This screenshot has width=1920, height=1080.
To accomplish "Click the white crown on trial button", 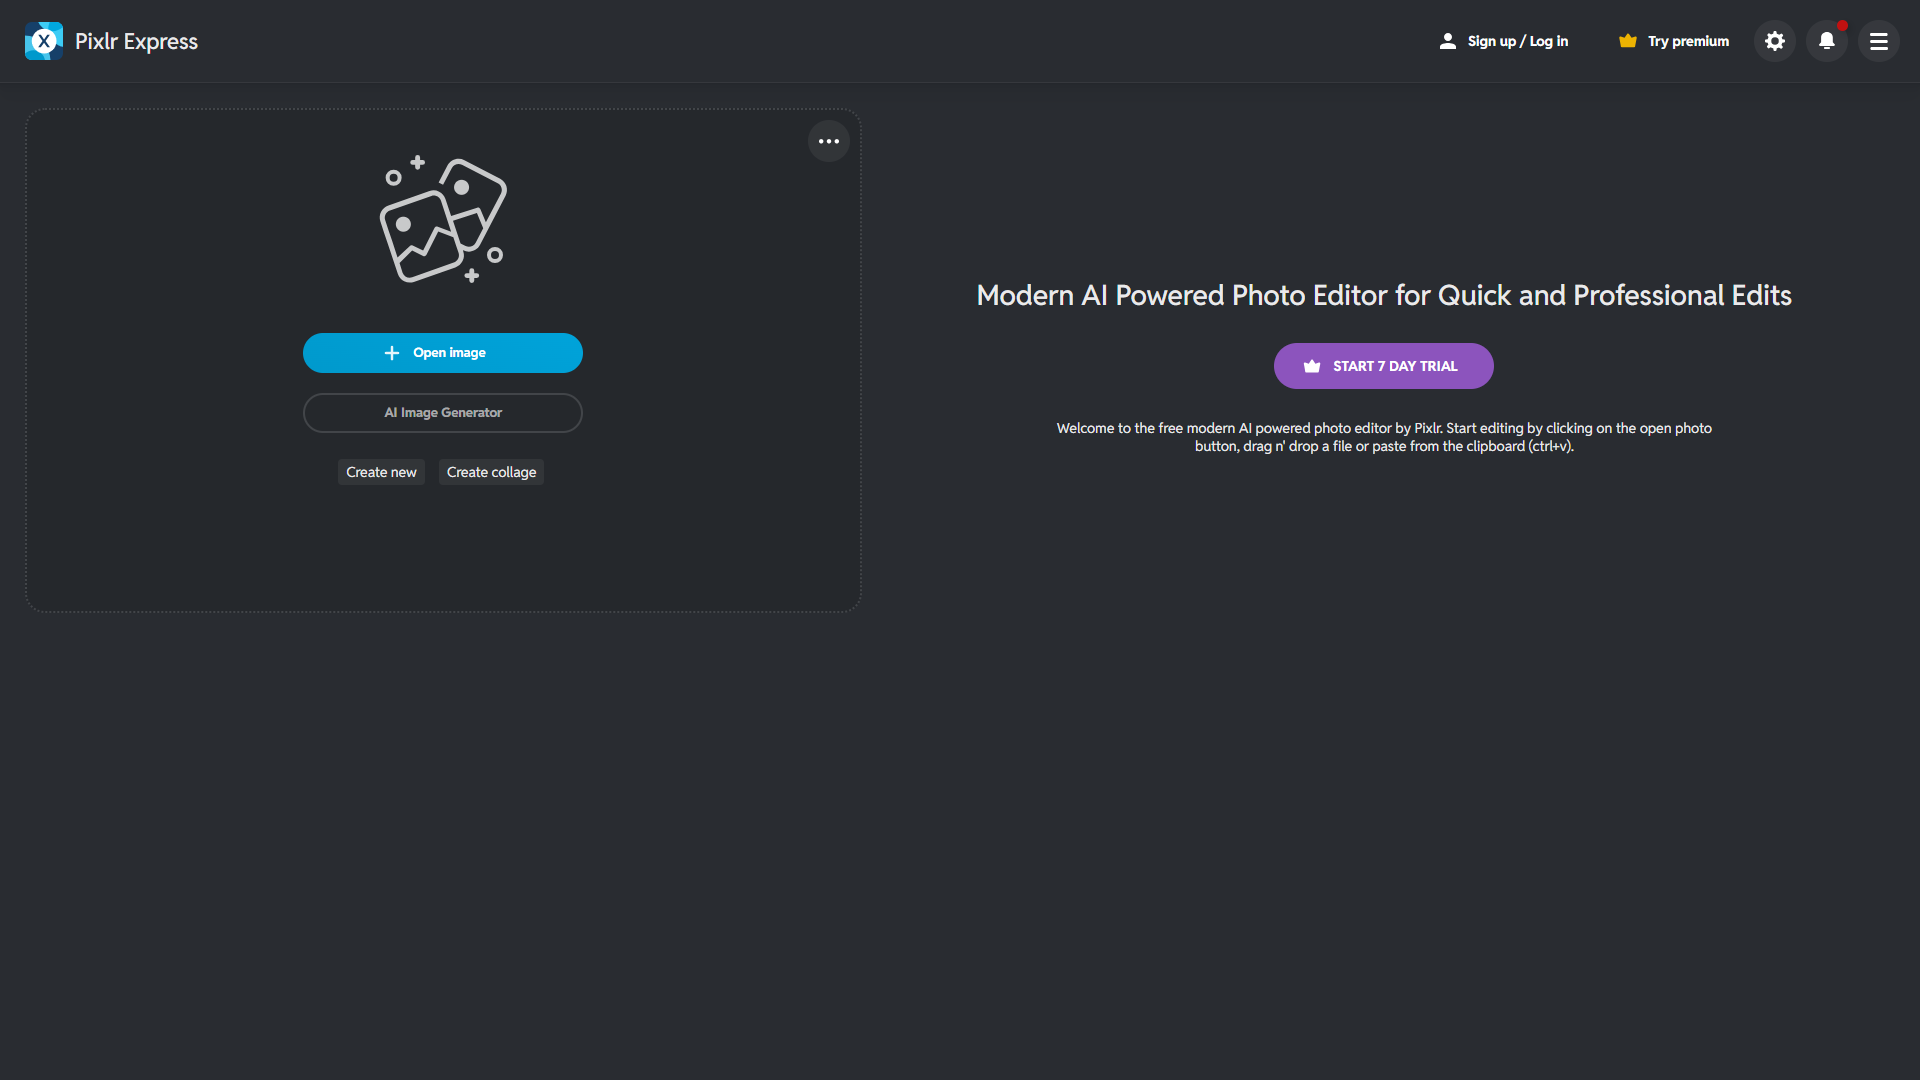I will coord(1312,366).
